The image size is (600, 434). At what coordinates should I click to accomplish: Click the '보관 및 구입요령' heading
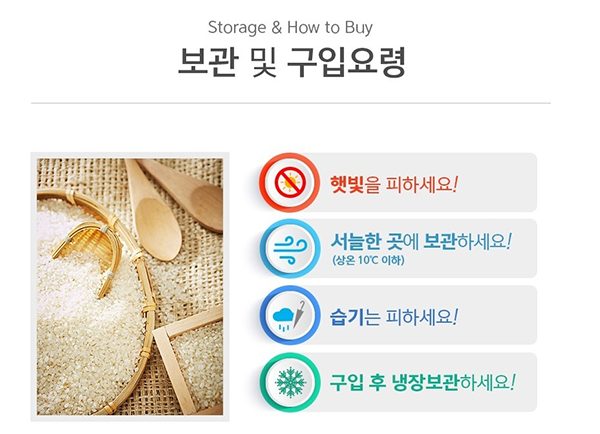(x=292, y=62)
